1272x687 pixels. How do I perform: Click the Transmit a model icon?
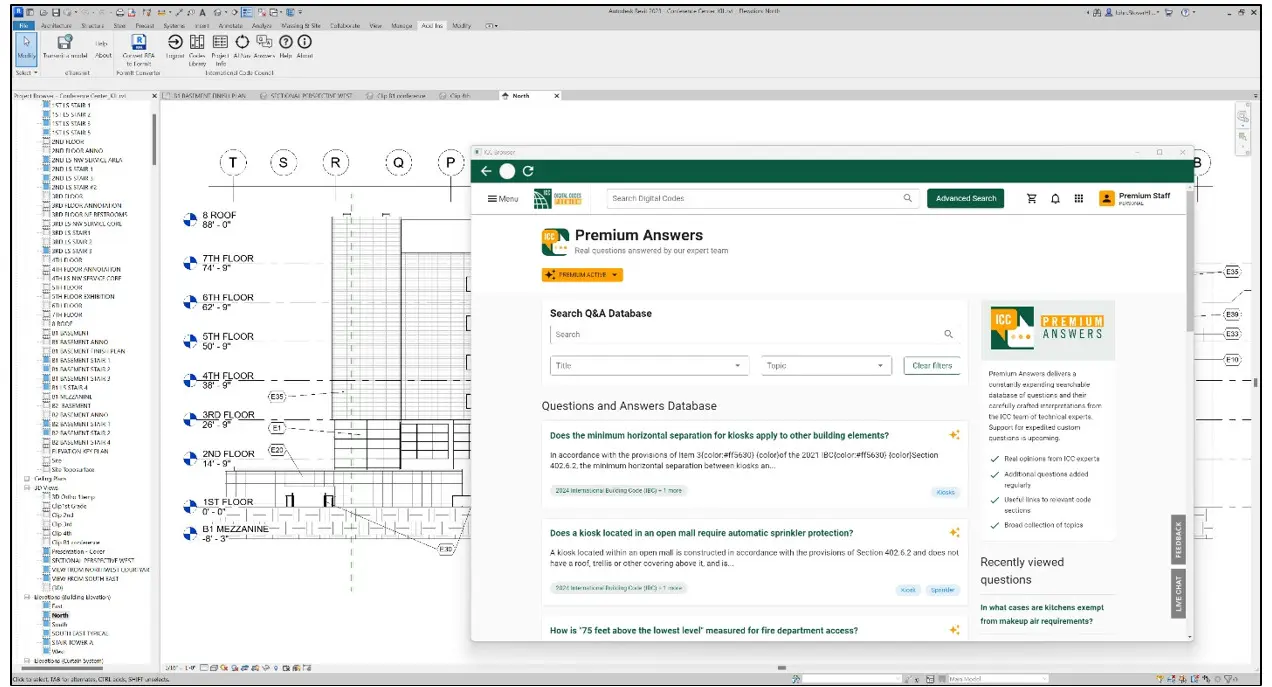click(x=64, y=42)
